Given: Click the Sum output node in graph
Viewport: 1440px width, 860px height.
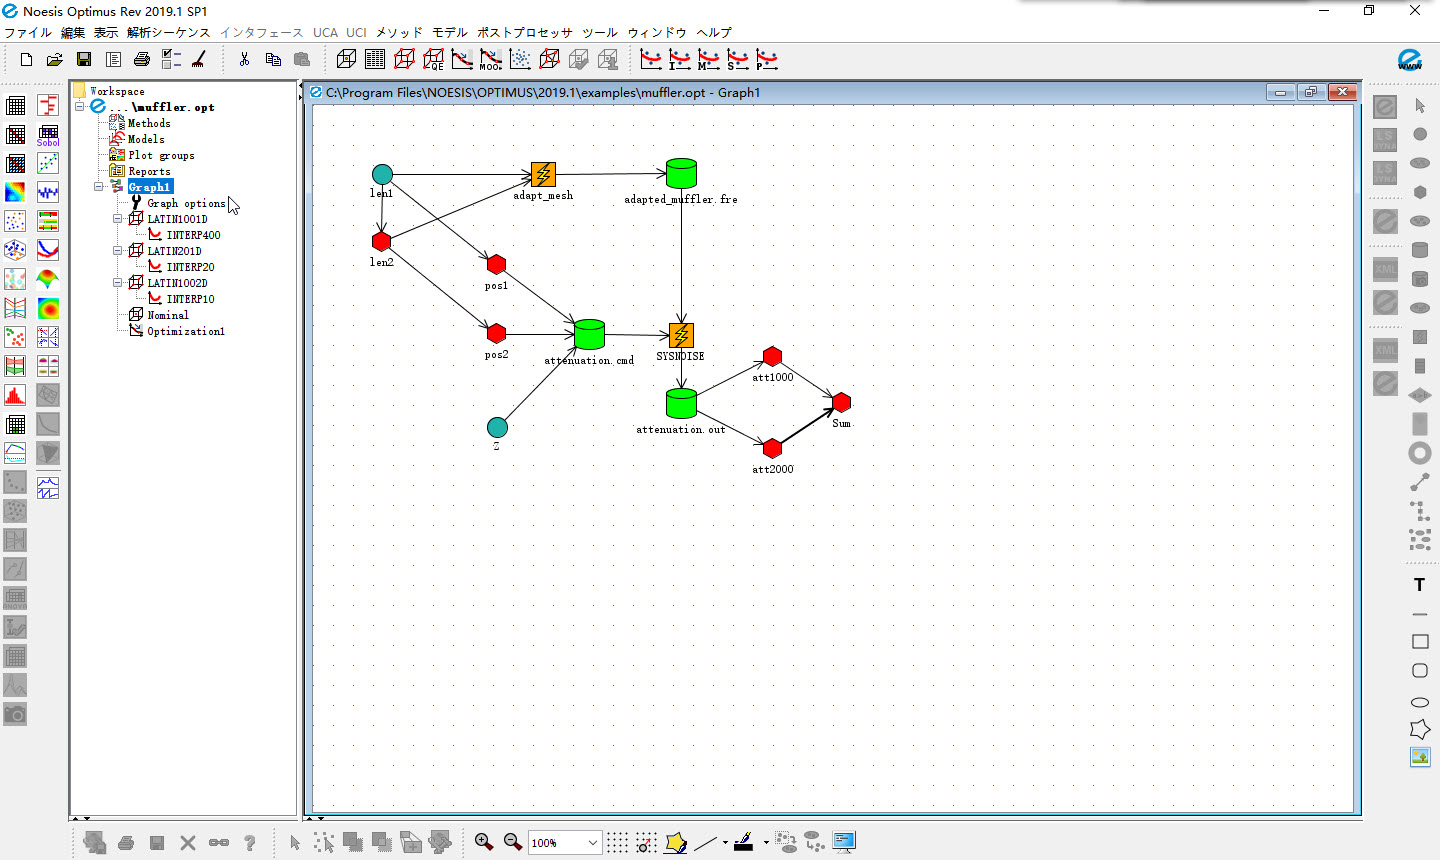Looking at the screenshot, I should 842,402.
